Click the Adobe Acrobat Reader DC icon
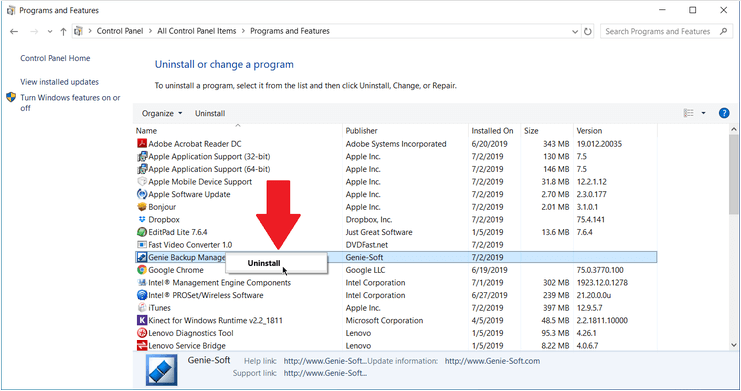 pyautogui.click(x=141, y=144)
